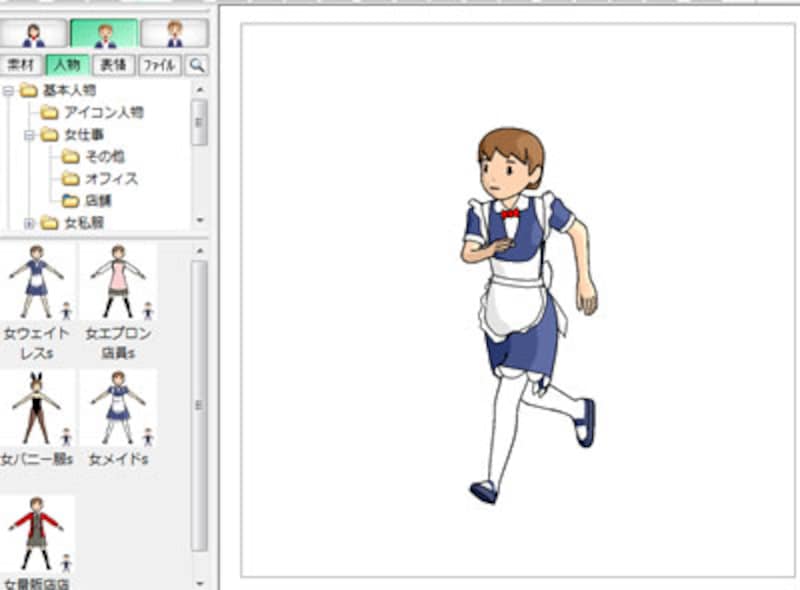Pick the 女メイドs character thumbnail
The width and height of the screenshot is (800, 590).
coord(118,407)
